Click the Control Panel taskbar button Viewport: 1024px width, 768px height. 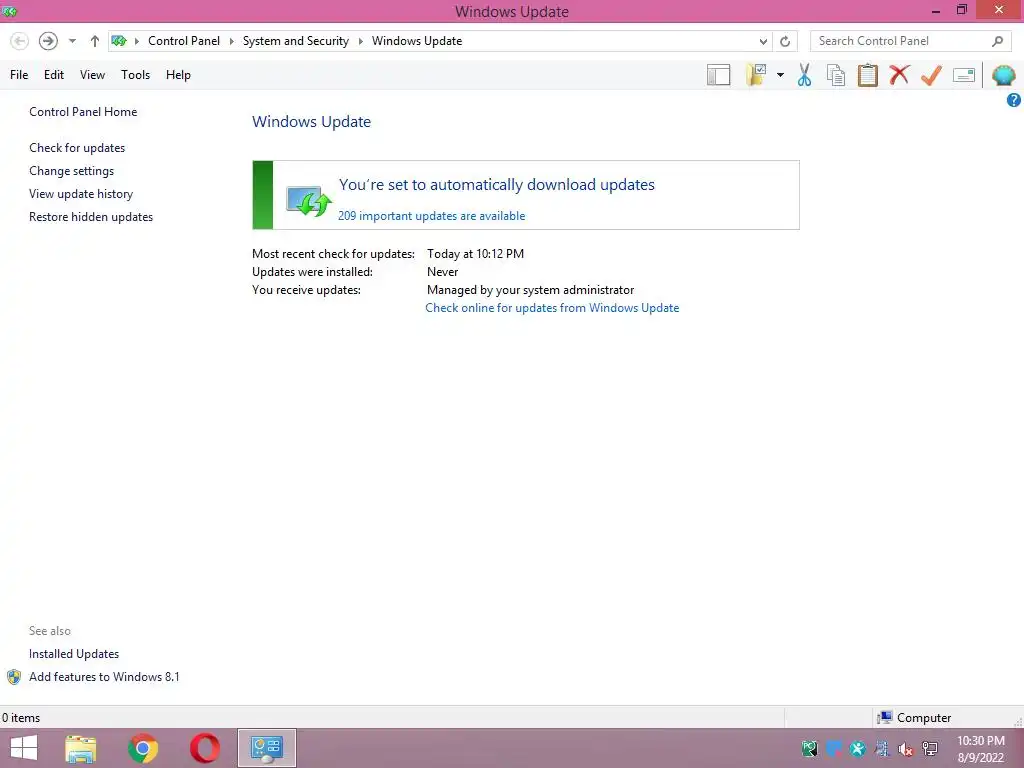[x=266, y=748]
